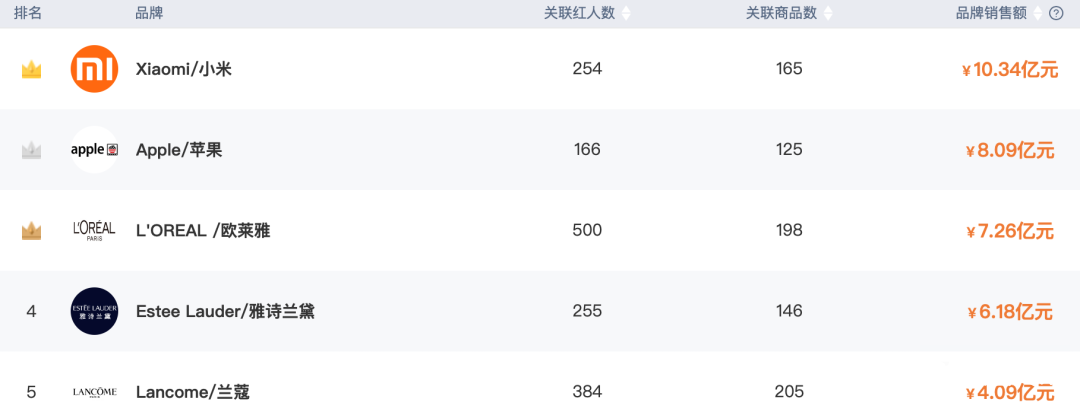
Task: Click the bronze crown rank icon
Action: (31, 231)
